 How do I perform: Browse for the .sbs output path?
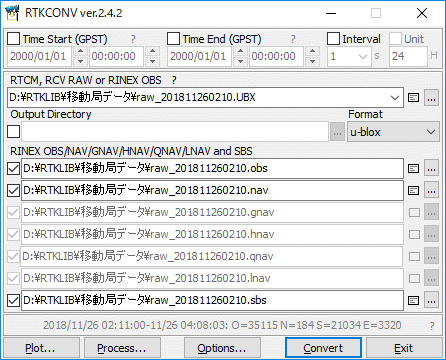click(431, 300)
